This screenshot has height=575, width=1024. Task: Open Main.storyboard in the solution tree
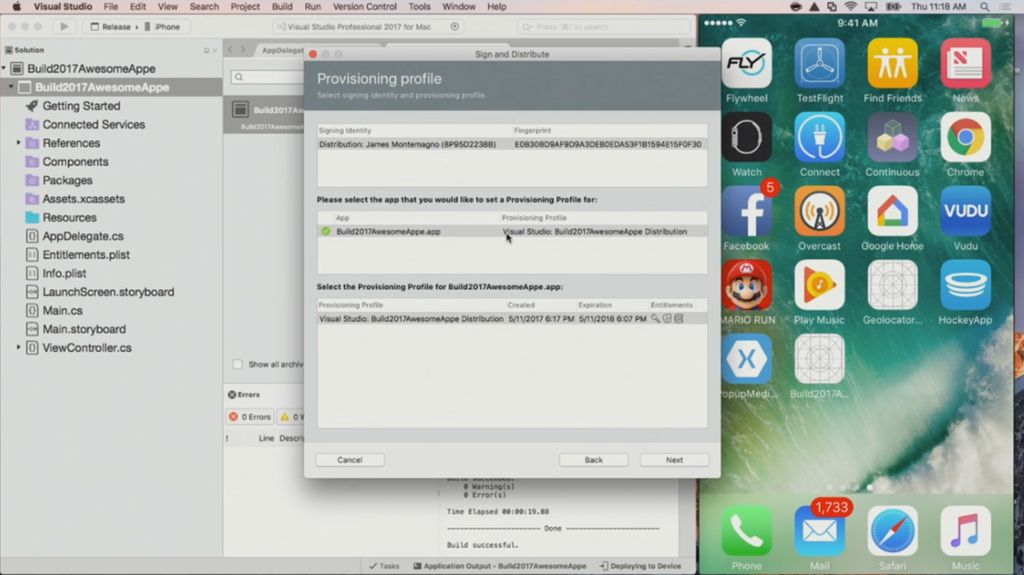click(84, 329)
